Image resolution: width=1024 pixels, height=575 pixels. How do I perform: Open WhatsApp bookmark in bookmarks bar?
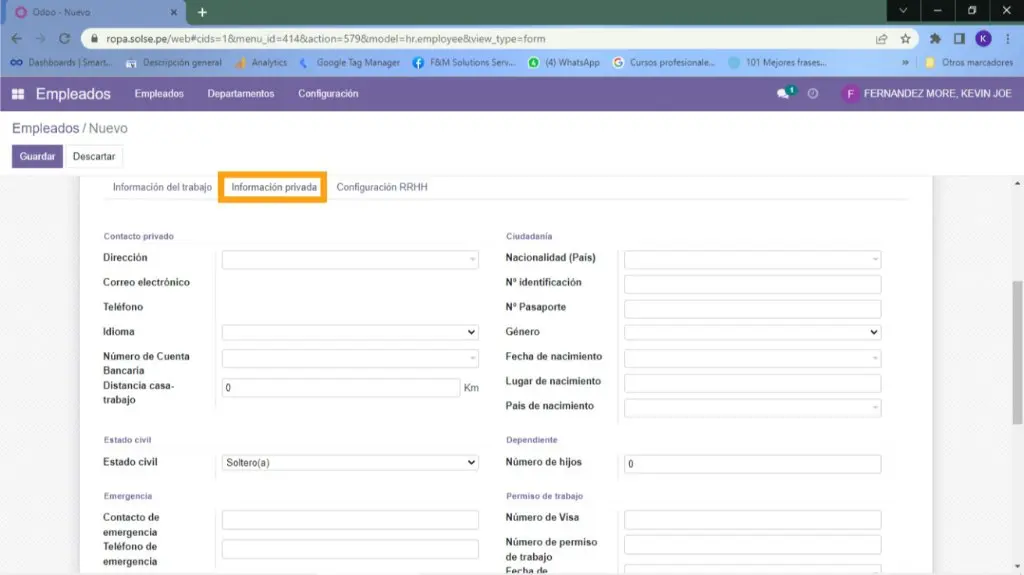pos(565,62)
